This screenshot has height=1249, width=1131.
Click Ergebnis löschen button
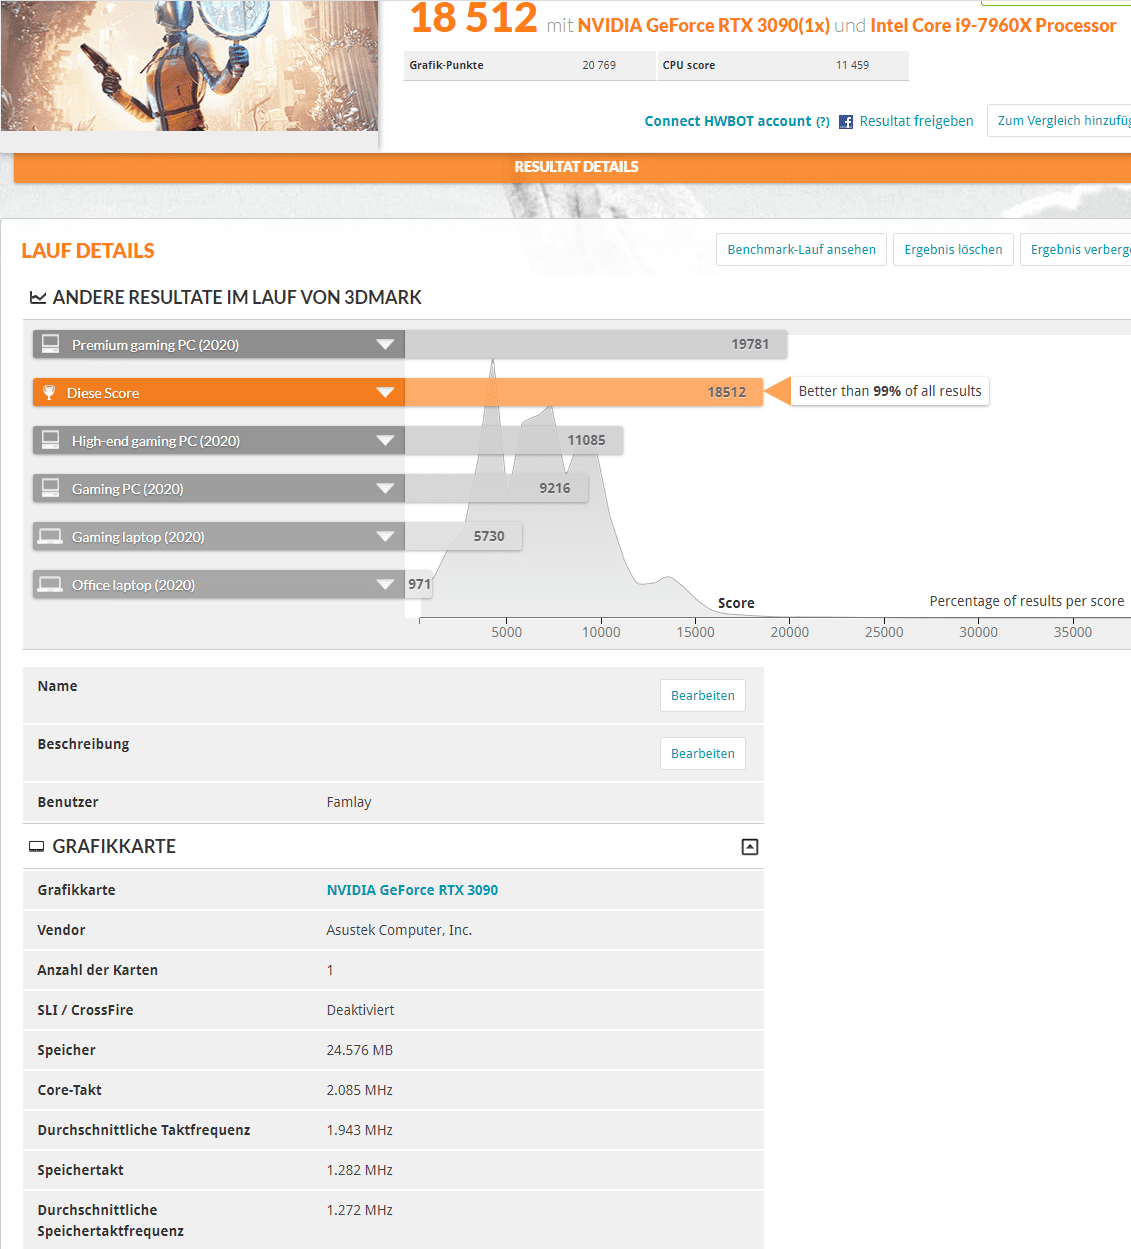(x=953, y=250)
